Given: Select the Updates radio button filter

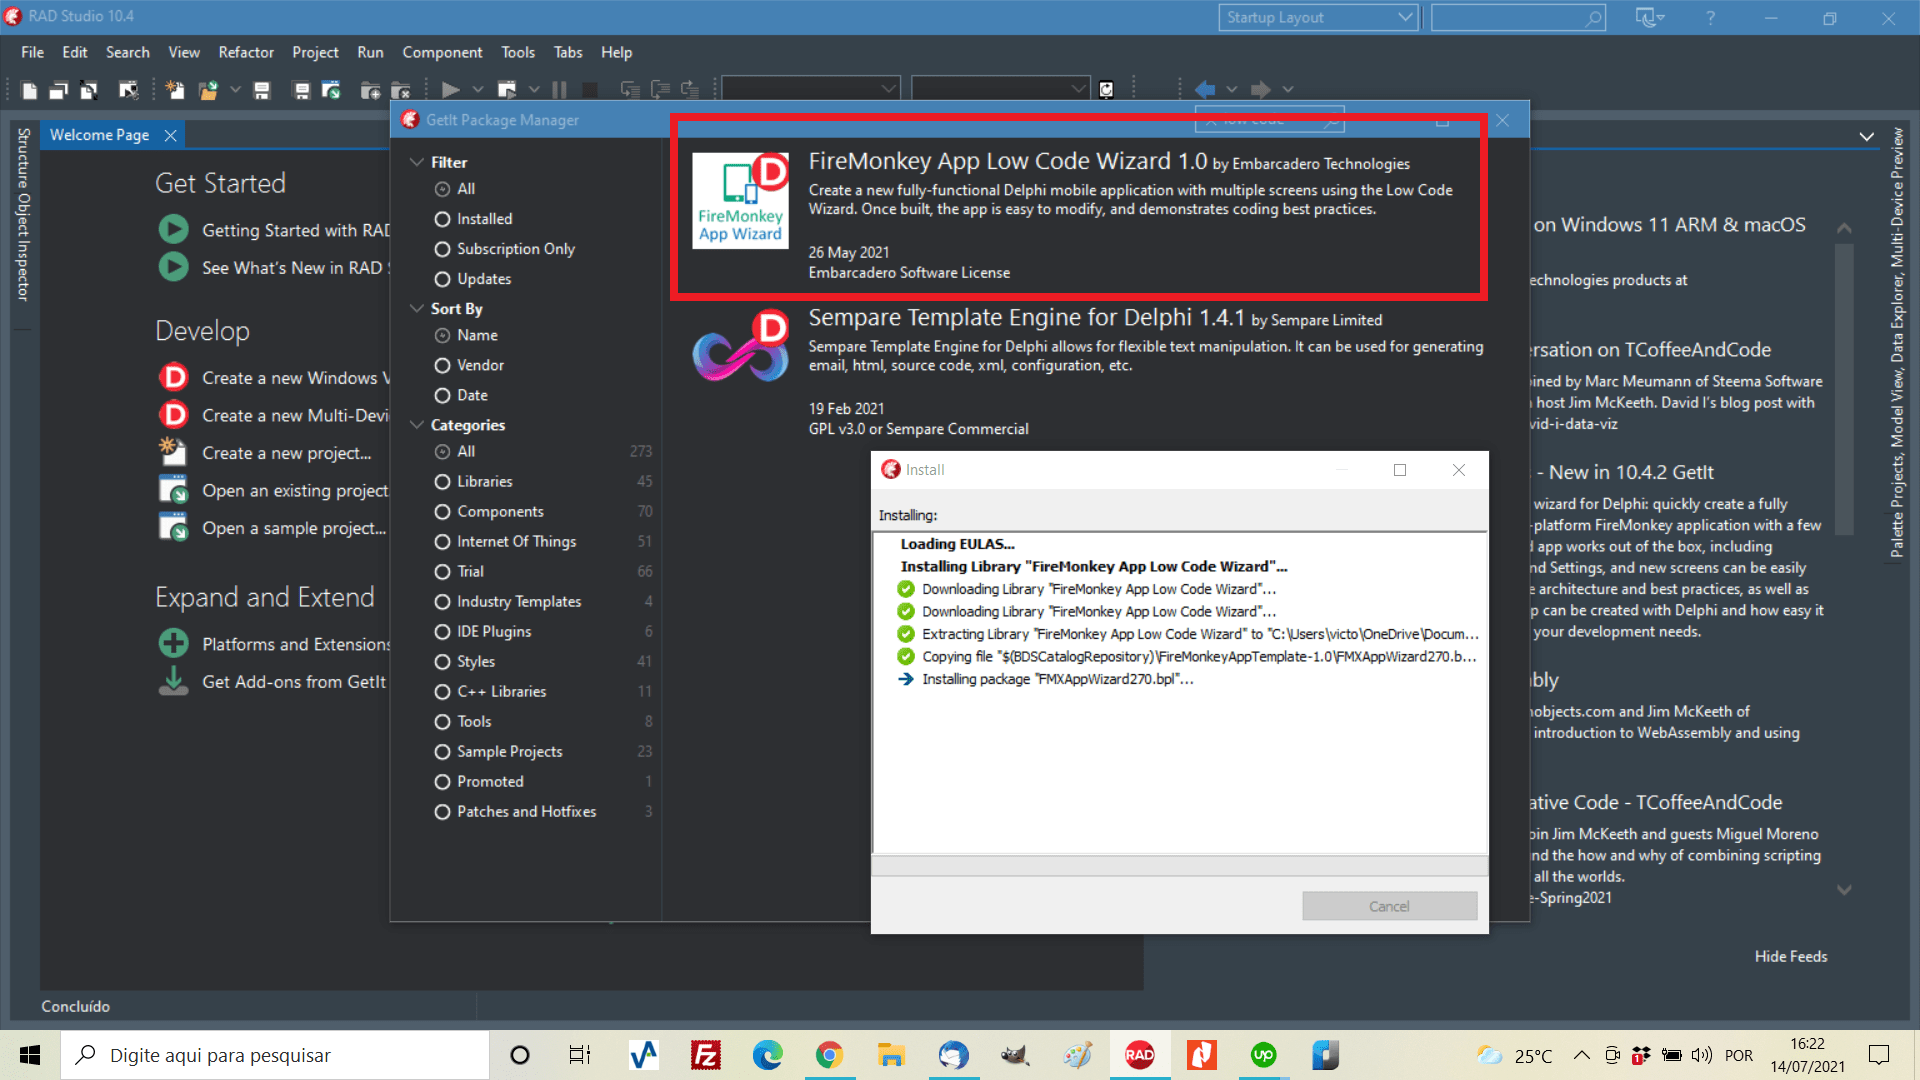Looking at the screenshot, I should 442,278.
